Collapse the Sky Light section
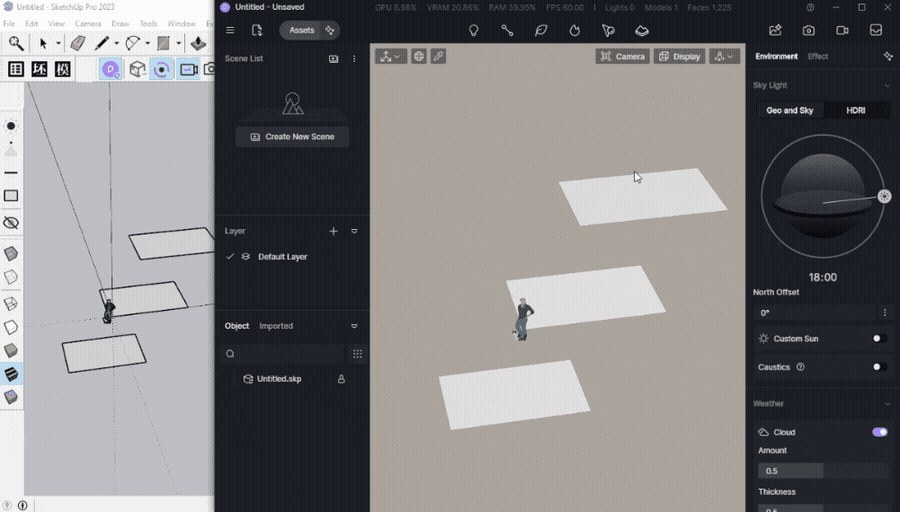This screenshot has width=900, height=512. click(887, 86)
